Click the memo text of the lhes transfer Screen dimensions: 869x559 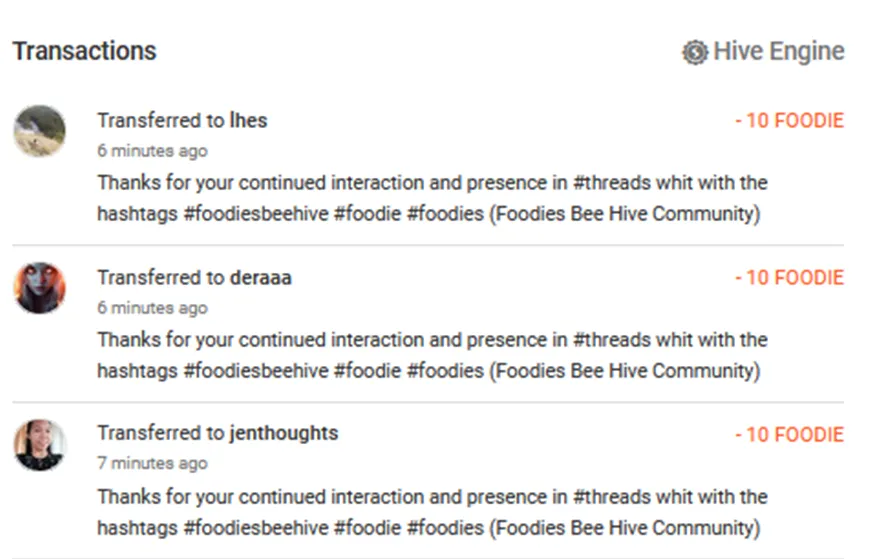430,198
